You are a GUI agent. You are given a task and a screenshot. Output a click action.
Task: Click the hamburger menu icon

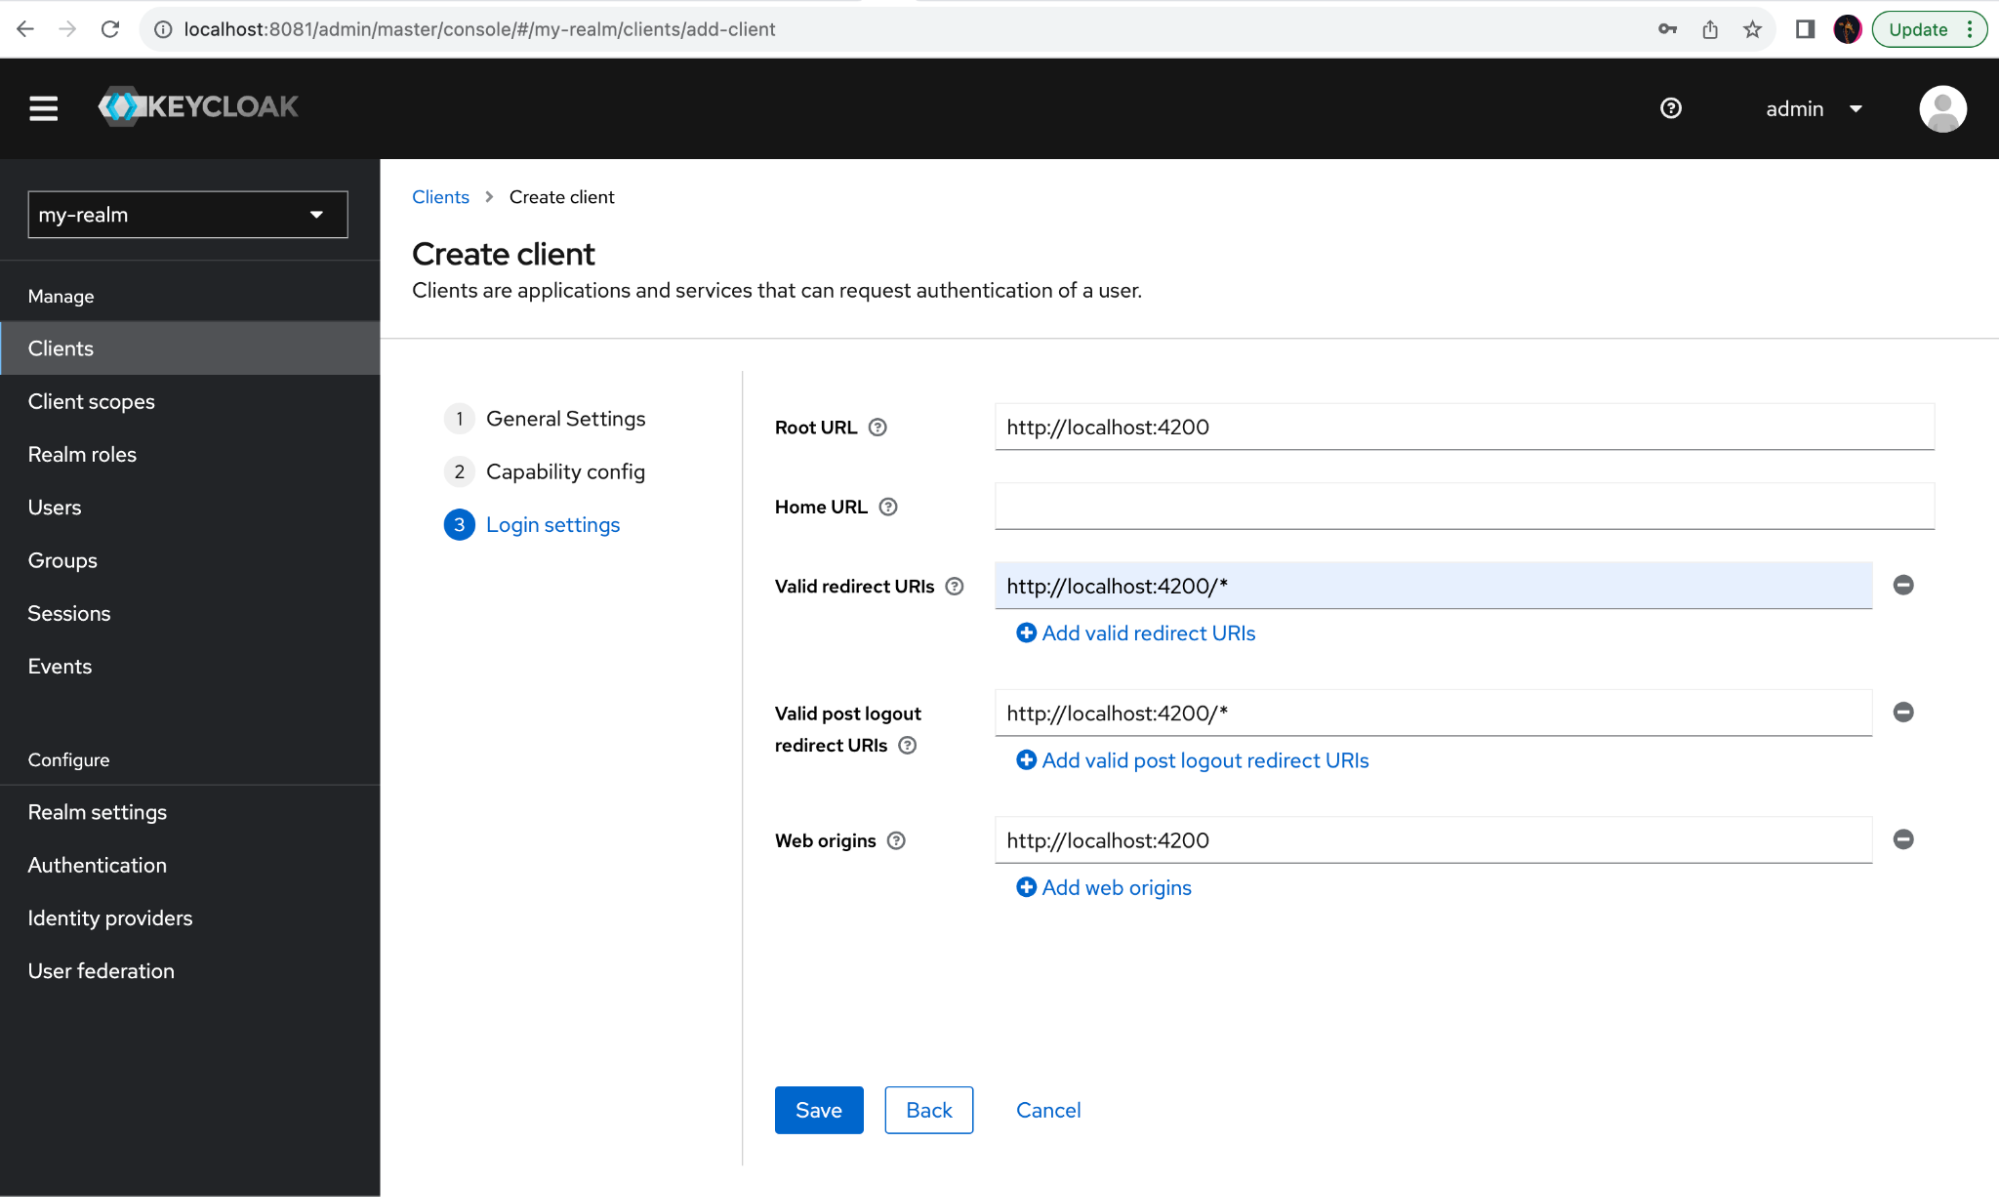41,108
